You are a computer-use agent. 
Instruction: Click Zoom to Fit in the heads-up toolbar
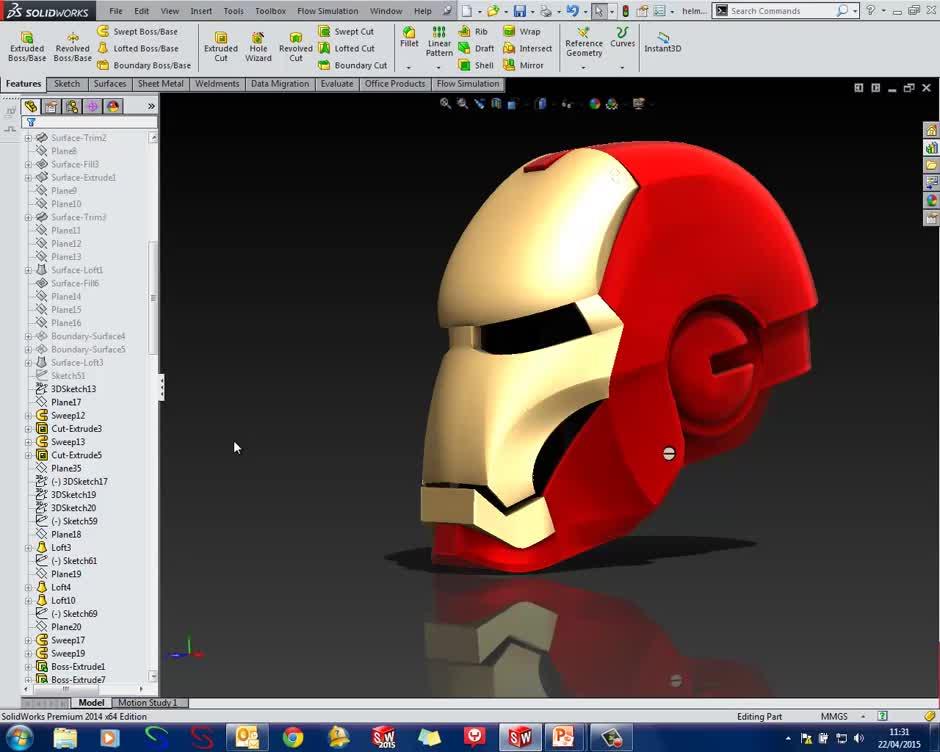[444, 104]
